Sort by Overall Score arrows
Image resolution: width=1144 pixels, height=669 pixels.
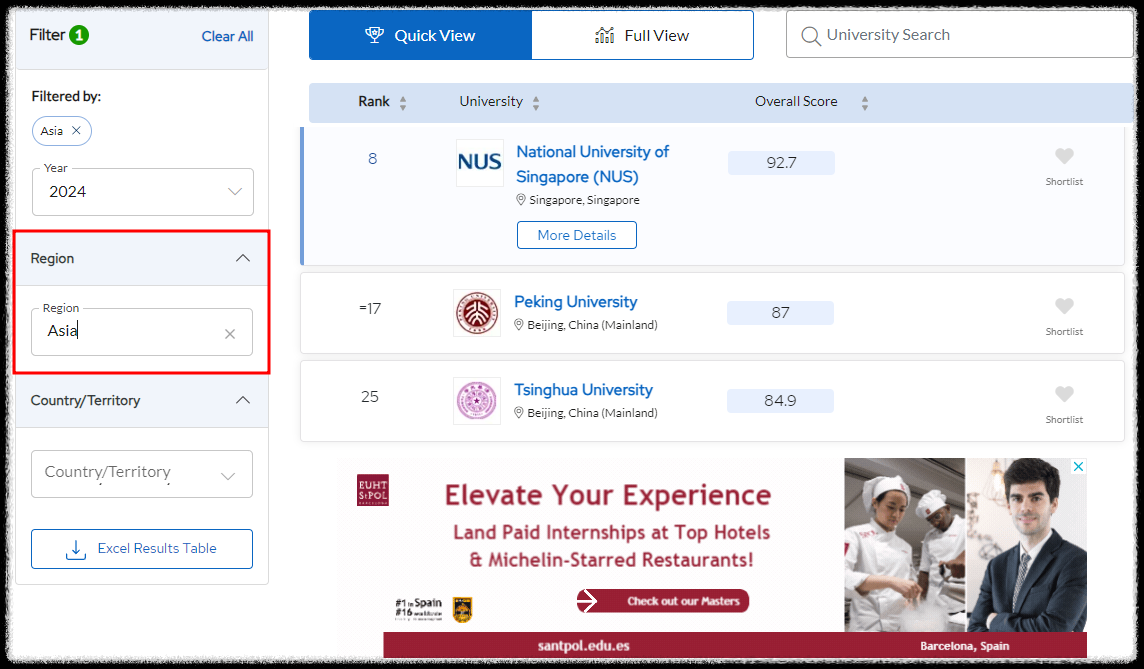865,103
